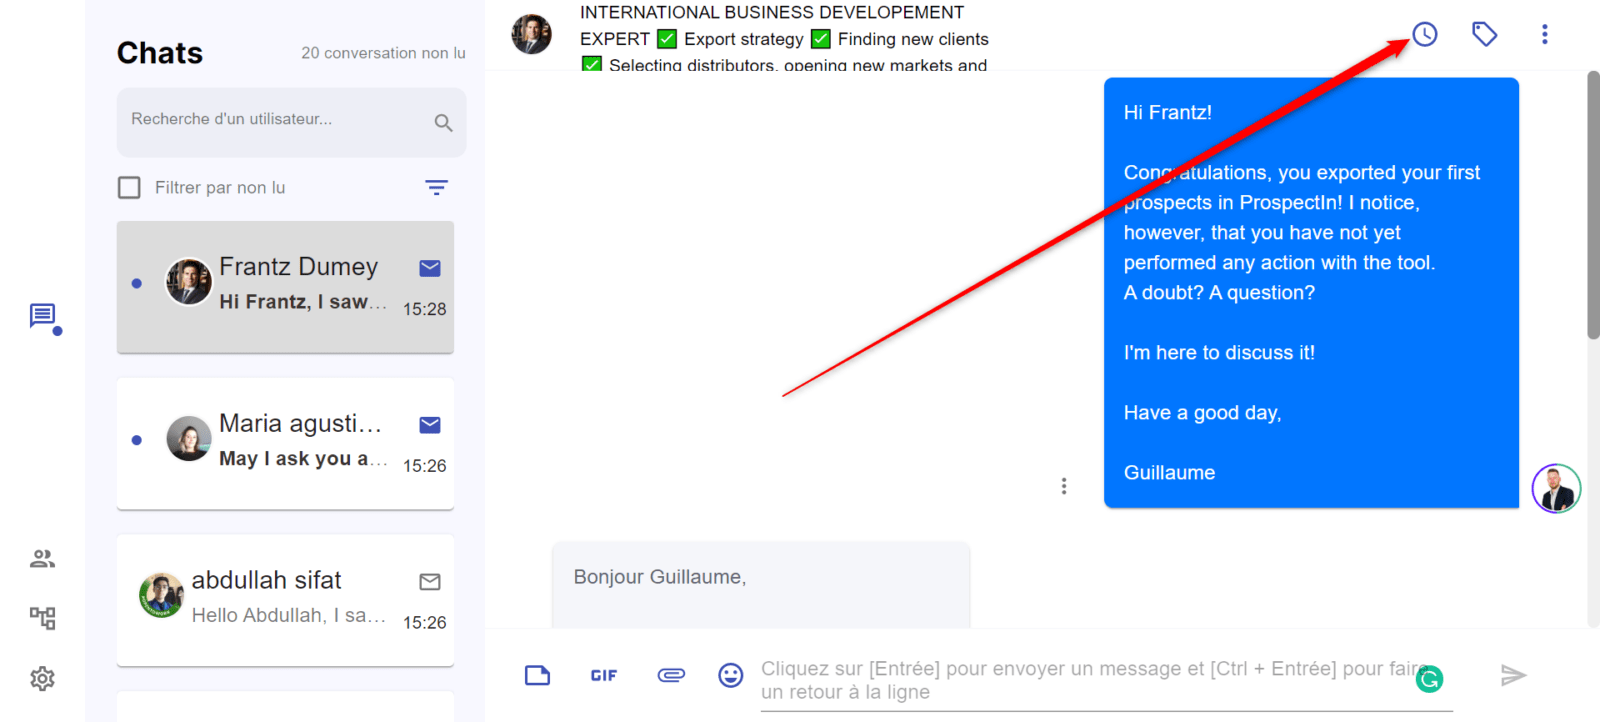
Task: Open the Frantz Dumey conversation
Action: 285,287
